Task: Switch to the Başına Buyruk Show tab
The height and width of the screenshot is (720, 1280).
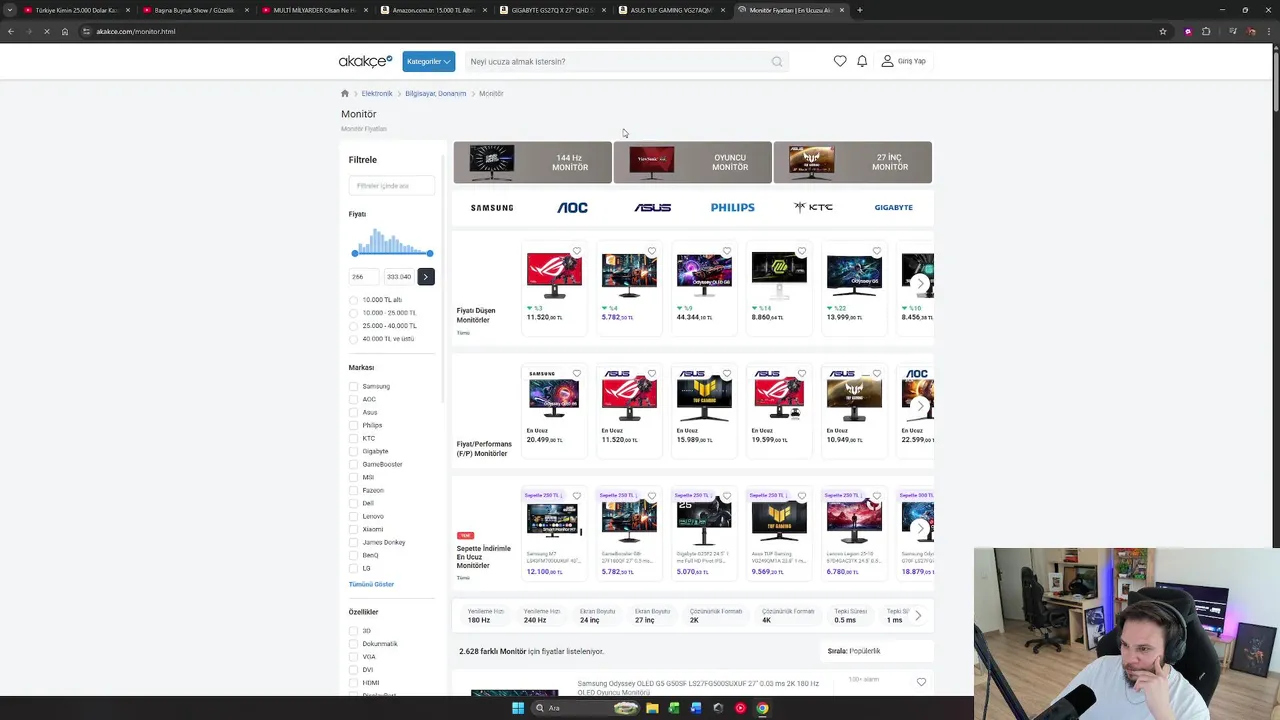Action: [x=195, y=10]
